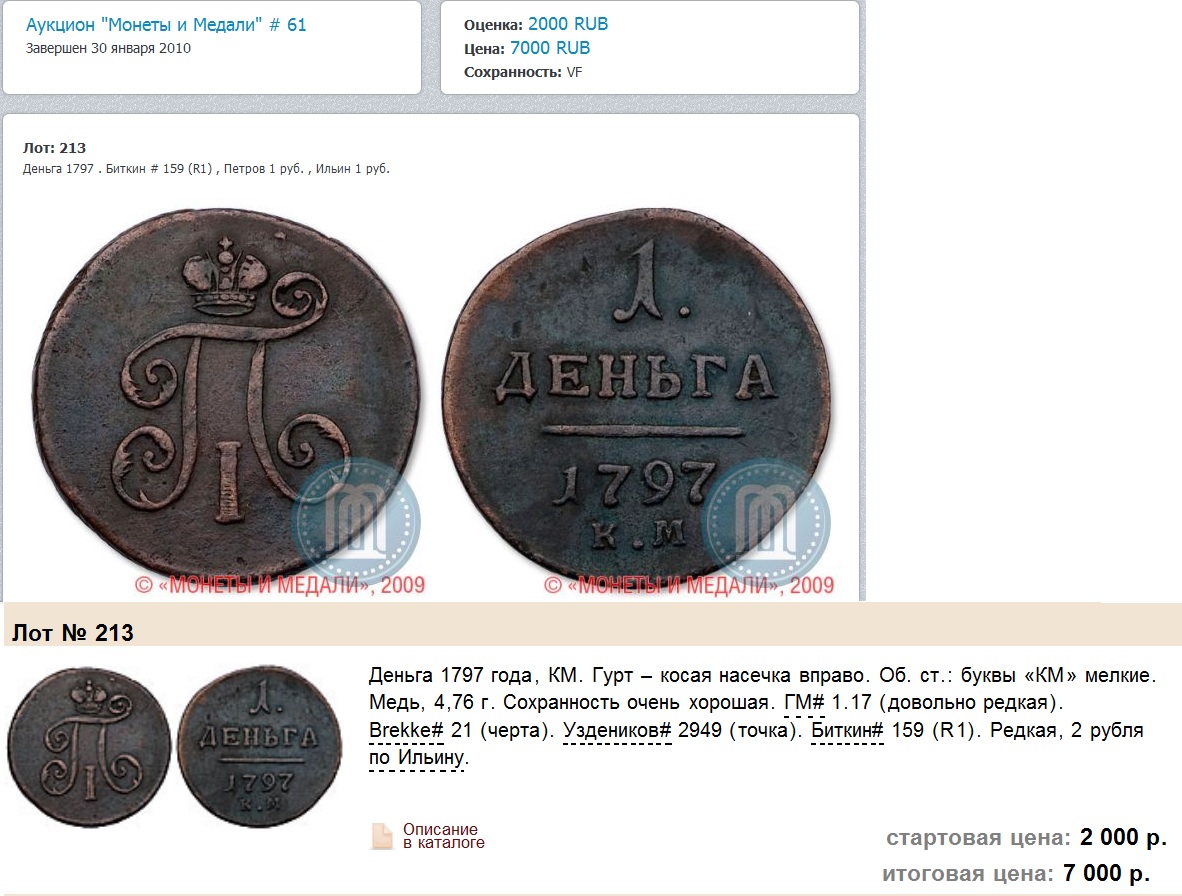Click the "ГМ#" catalog reference link
This screenshot has height=896, width=1182.
tap(804, 702)
